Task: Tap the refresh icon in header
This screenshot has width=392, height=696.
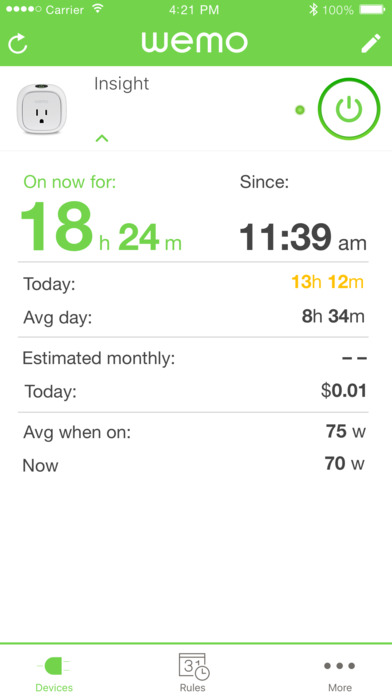Action: coord(18,44)
